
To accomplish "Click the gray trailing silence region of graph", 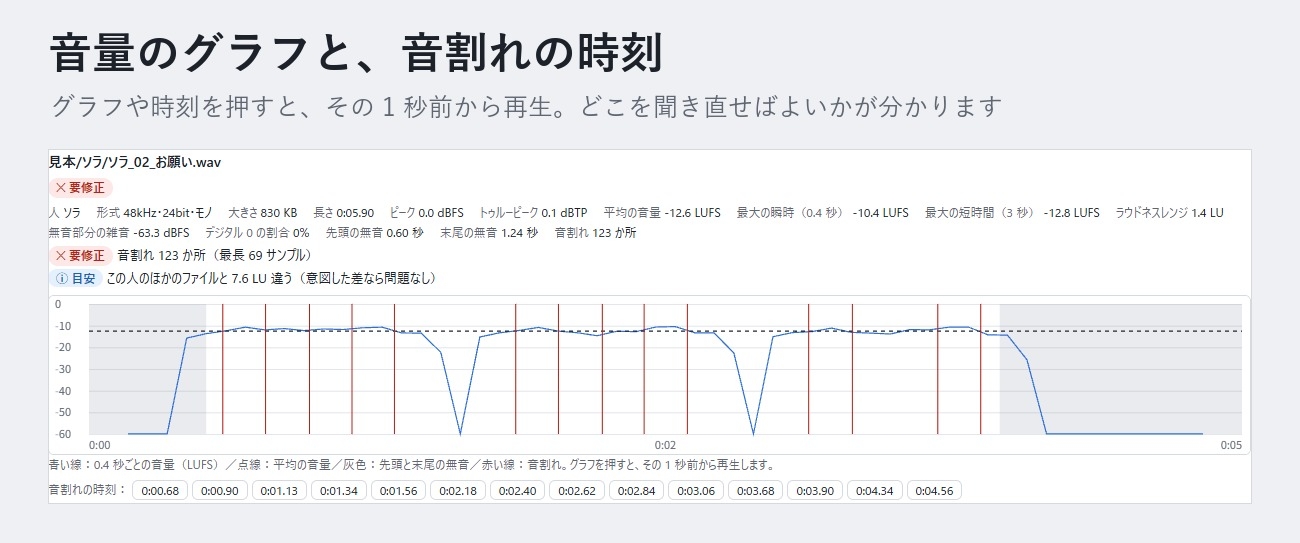I will pos(1121,369).
